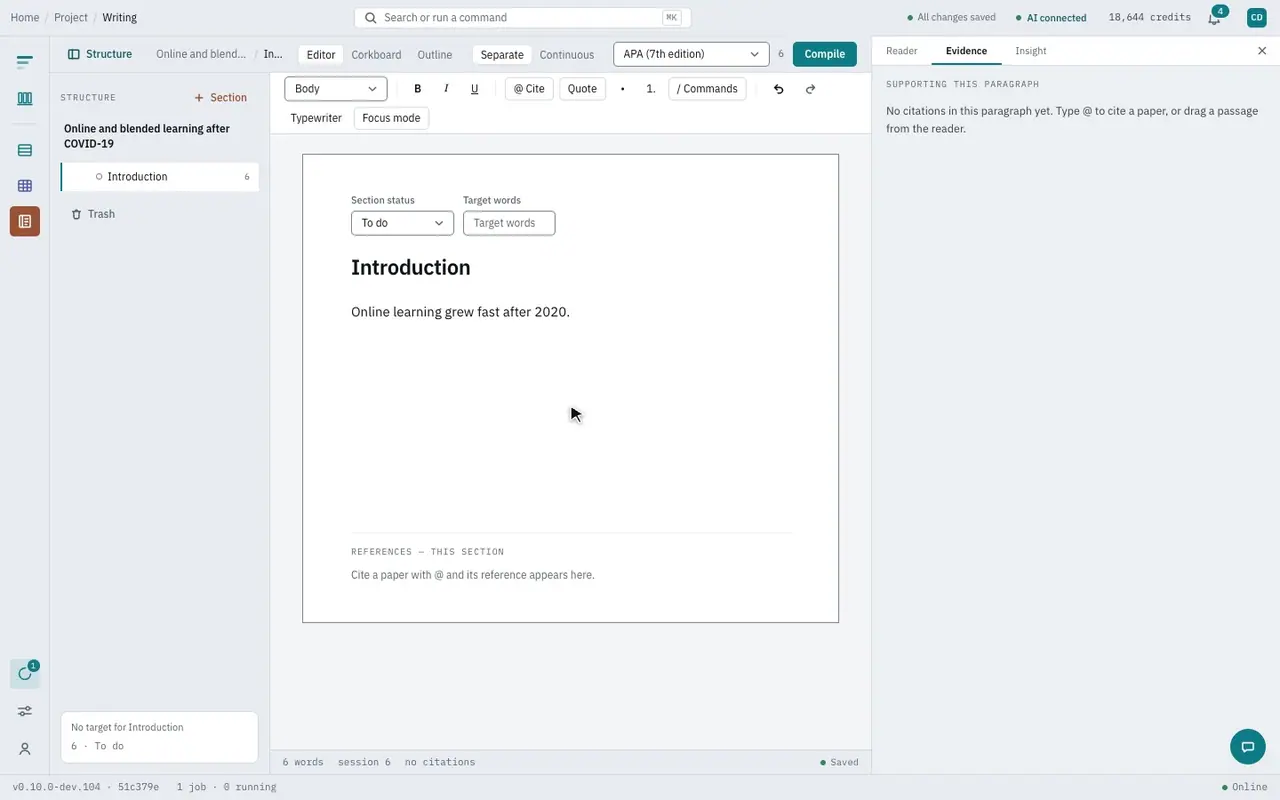Redo the last edit

tap(810, 89)
